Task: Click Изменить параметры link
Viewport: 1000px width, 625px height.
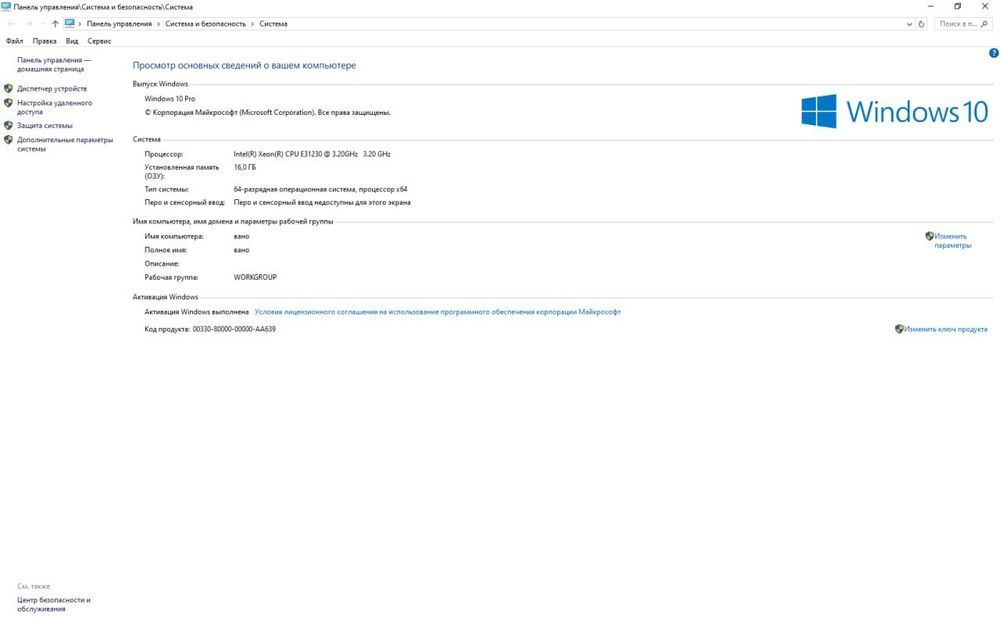Action: (953, 240)
